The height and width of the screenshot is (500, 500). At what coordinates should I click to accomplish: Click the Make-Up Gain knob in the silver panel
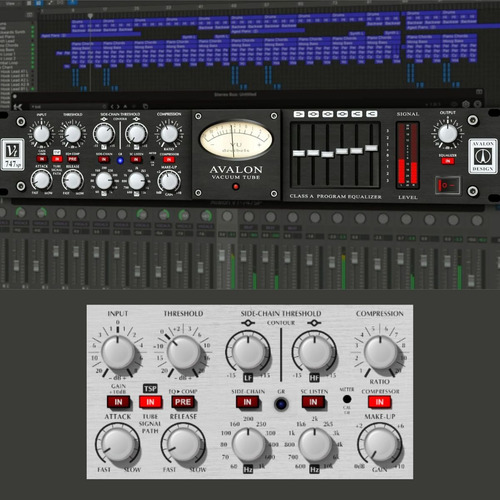click(x=380, y=445)
